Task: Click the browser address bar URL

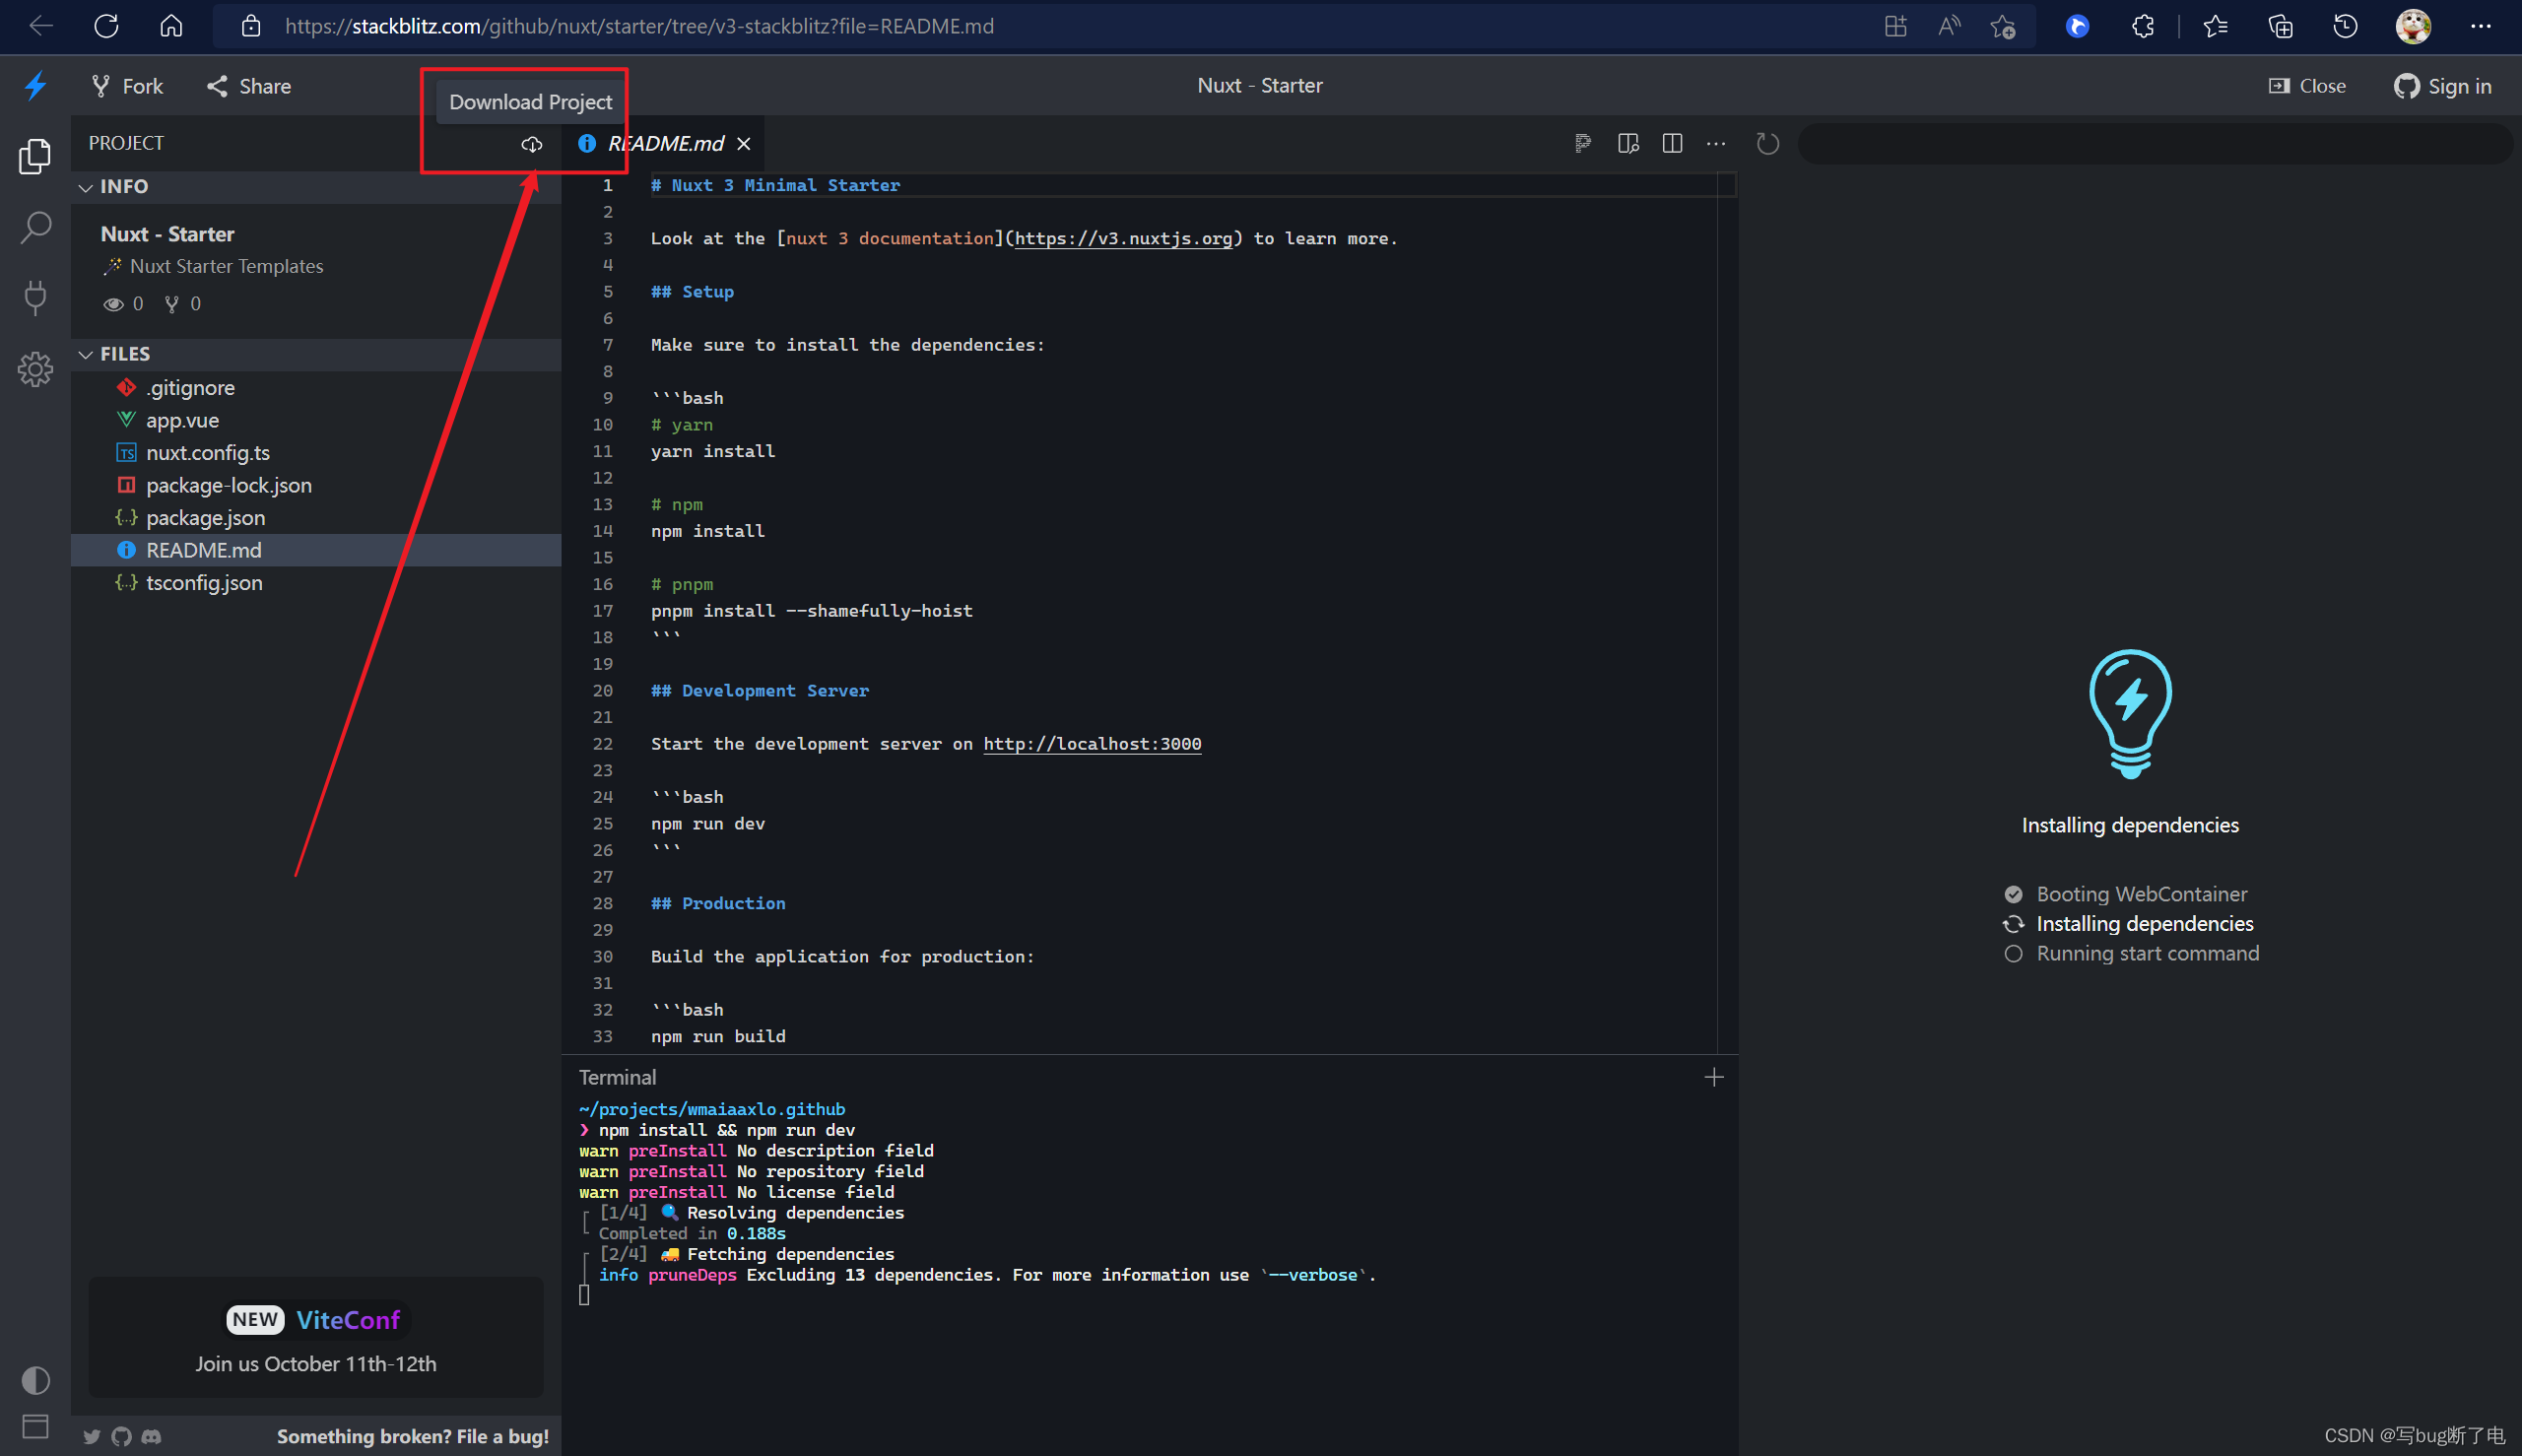Action: pyautogui.click(x=639, y=26)
